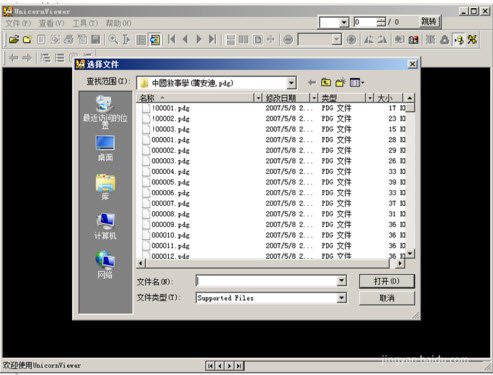Select the text cursor selection tool
The height and width of the screenshot is (375, 493).
126,40
